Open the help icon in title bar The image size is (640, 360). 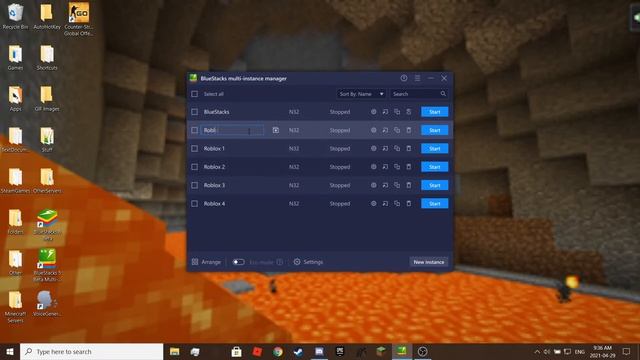[404, 78]
